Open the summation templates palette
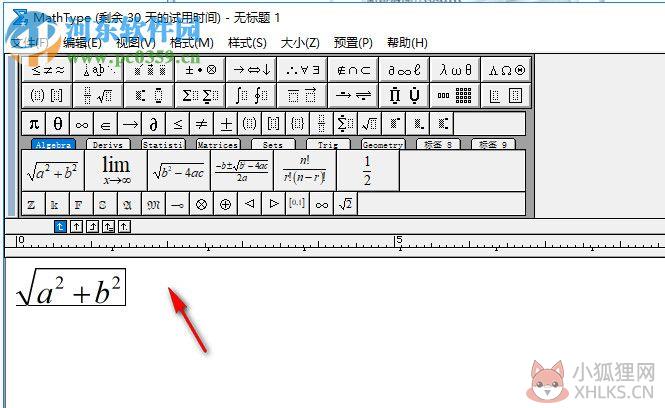 pyautogui.click(x=200, y=95)
